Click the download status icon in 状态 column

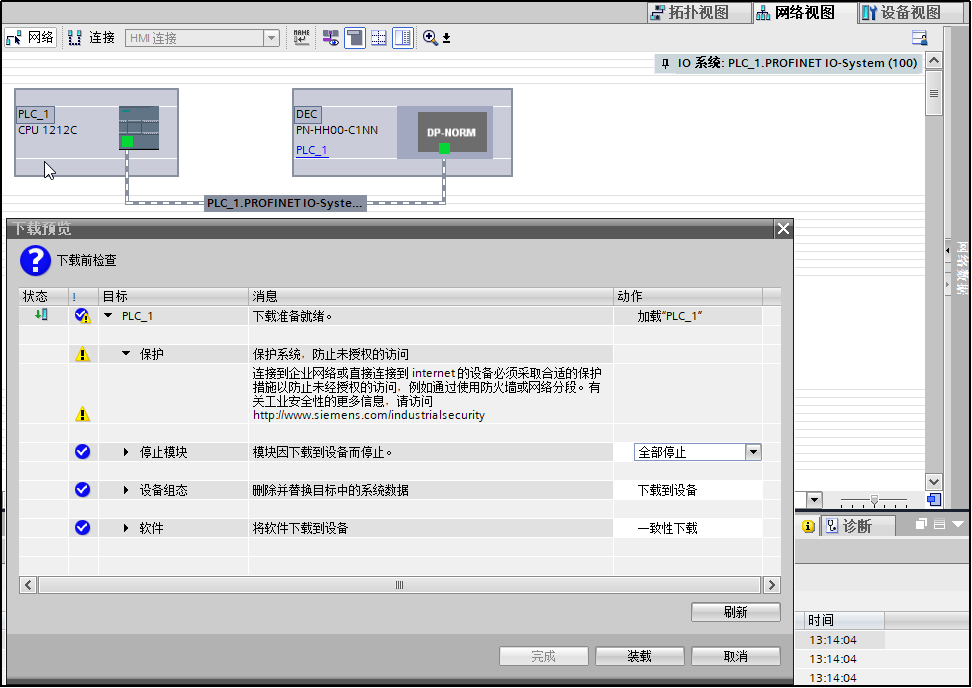point(42,315)
